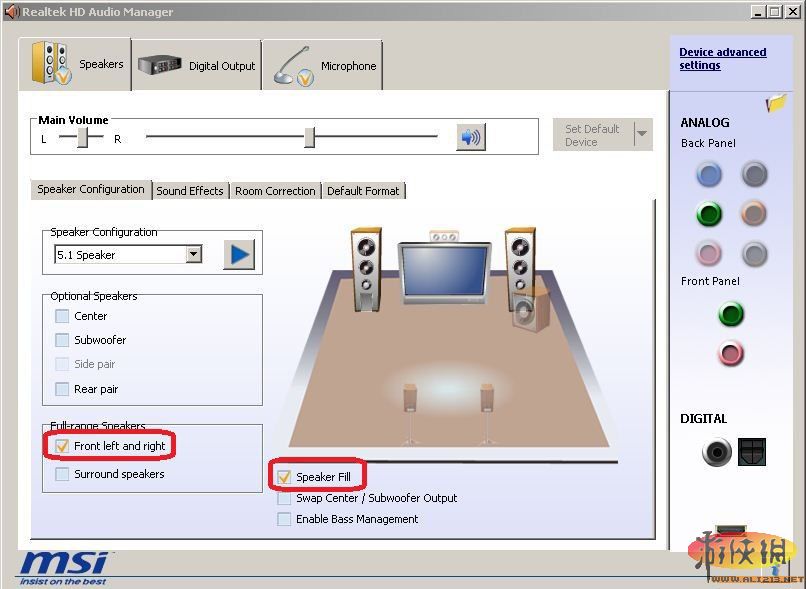Click the blue back panel audio jack
This screenshot has width=806, height=589.
click(709, 174)
